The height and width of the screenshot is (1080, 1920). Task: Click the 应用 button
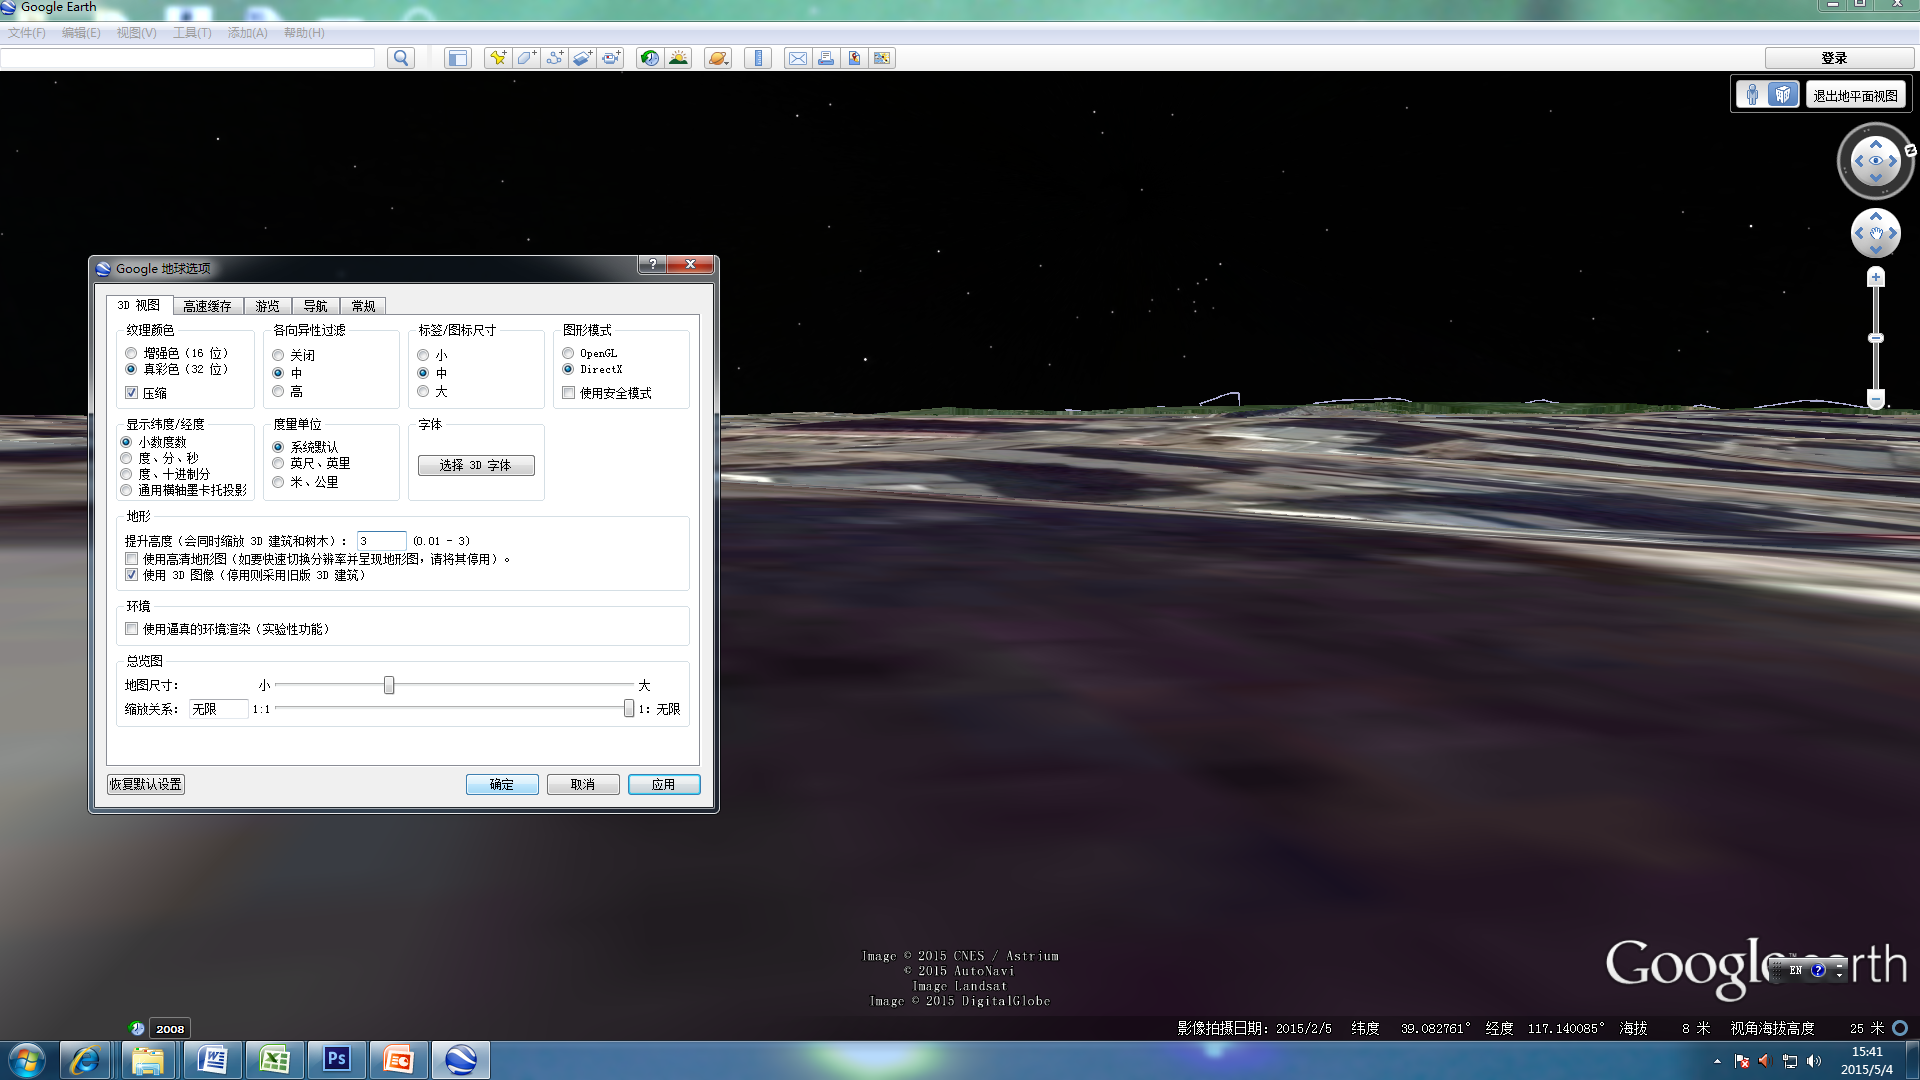[x=664, y=785]
